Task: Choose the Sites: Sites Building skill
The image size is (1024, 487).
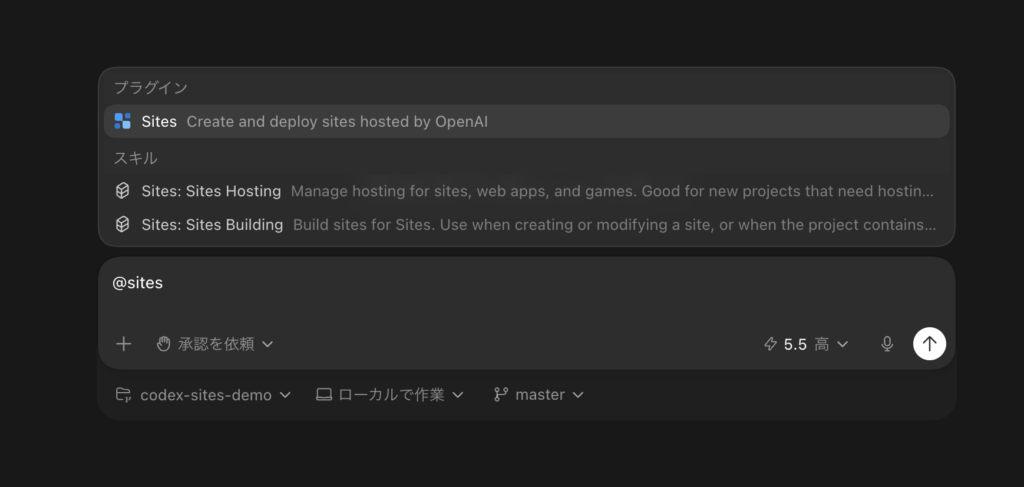Action: click(x=526, y=225)
